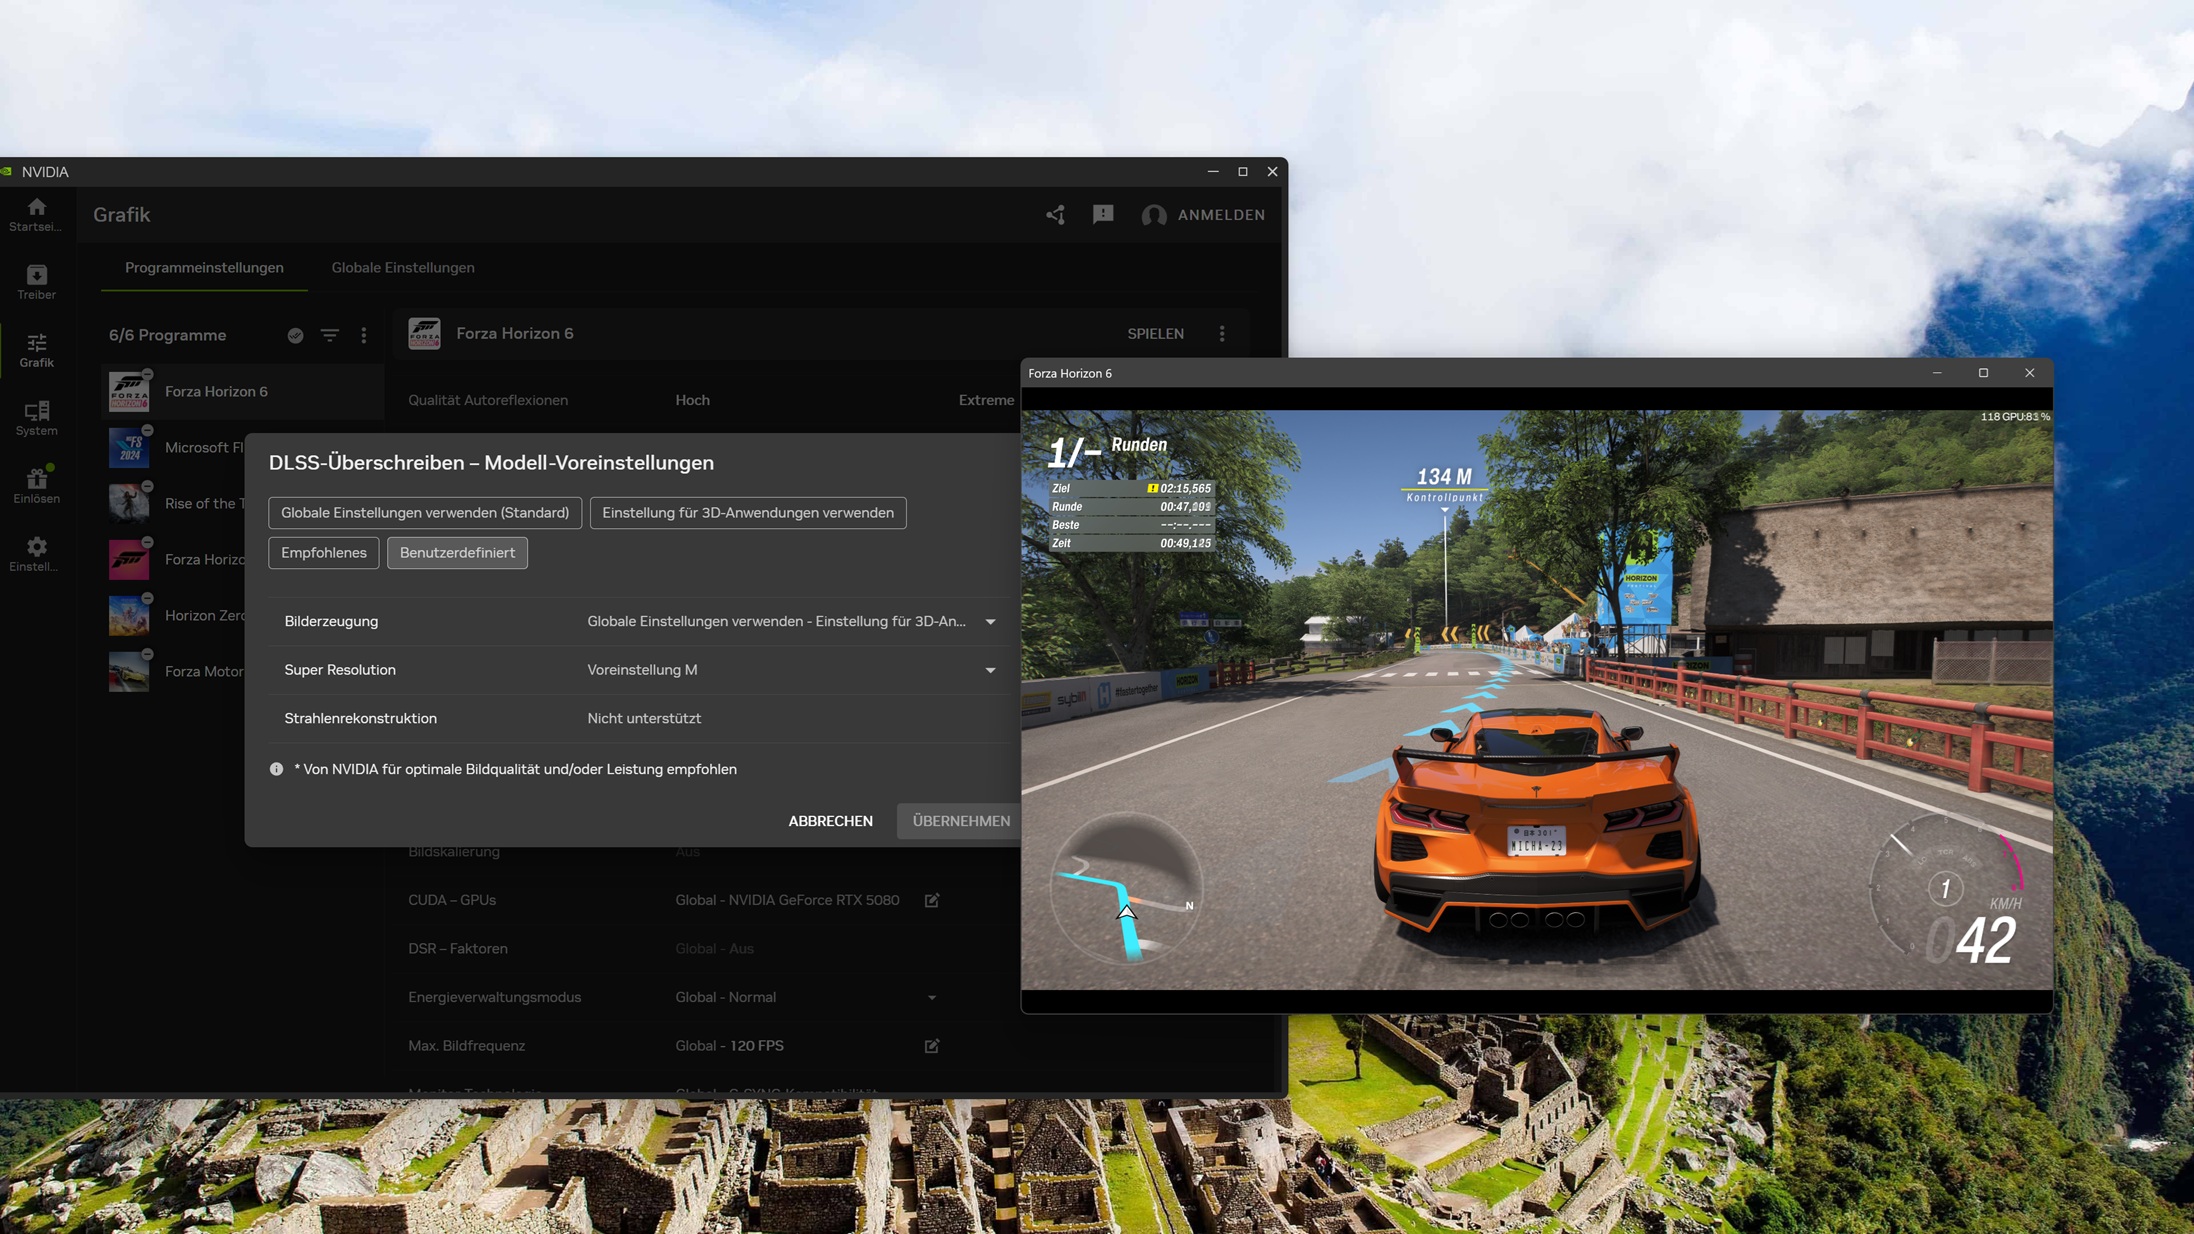Choose Globale Einstellungen verwenden (Standard) preset
The width and height of the screenshot is (2194, 1234).
[x=425, y=513]
